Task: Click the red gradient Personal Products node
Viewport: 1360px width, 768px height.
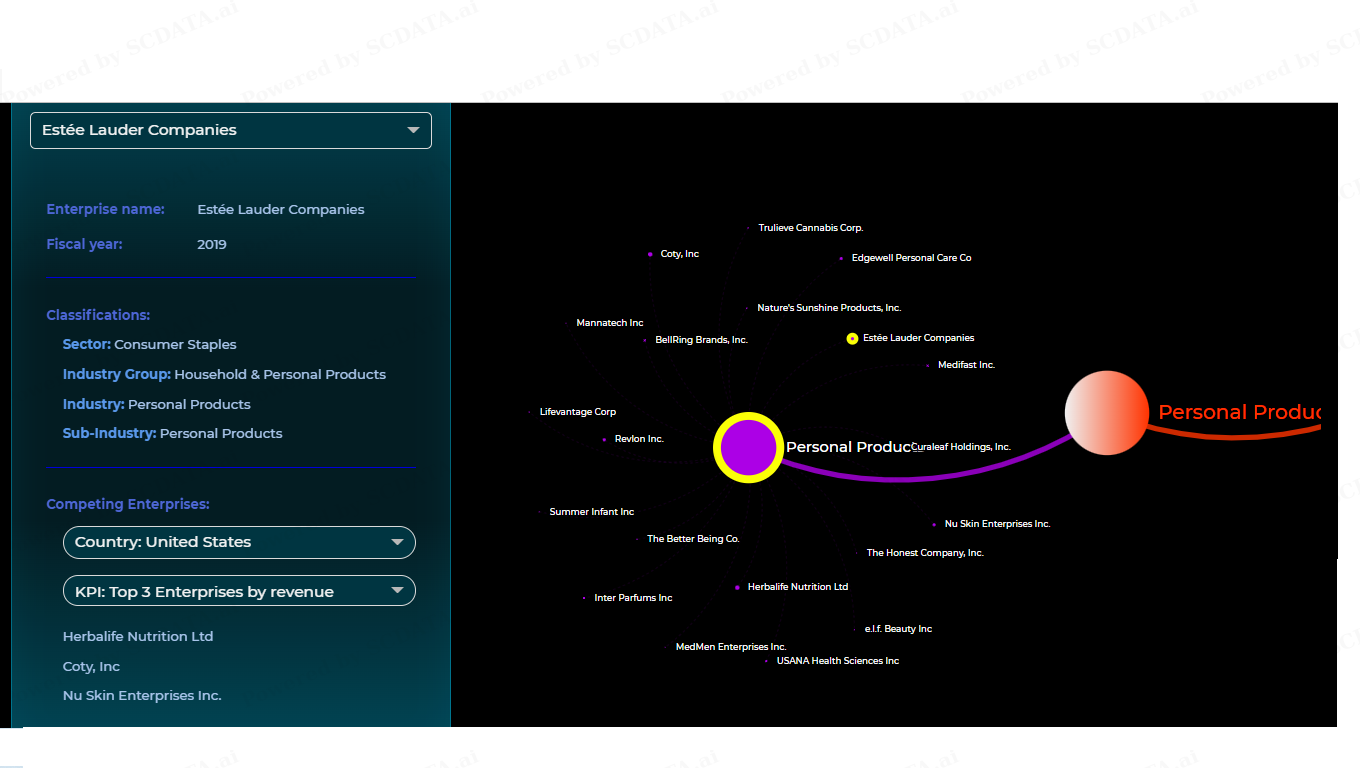Action: 1107,412
